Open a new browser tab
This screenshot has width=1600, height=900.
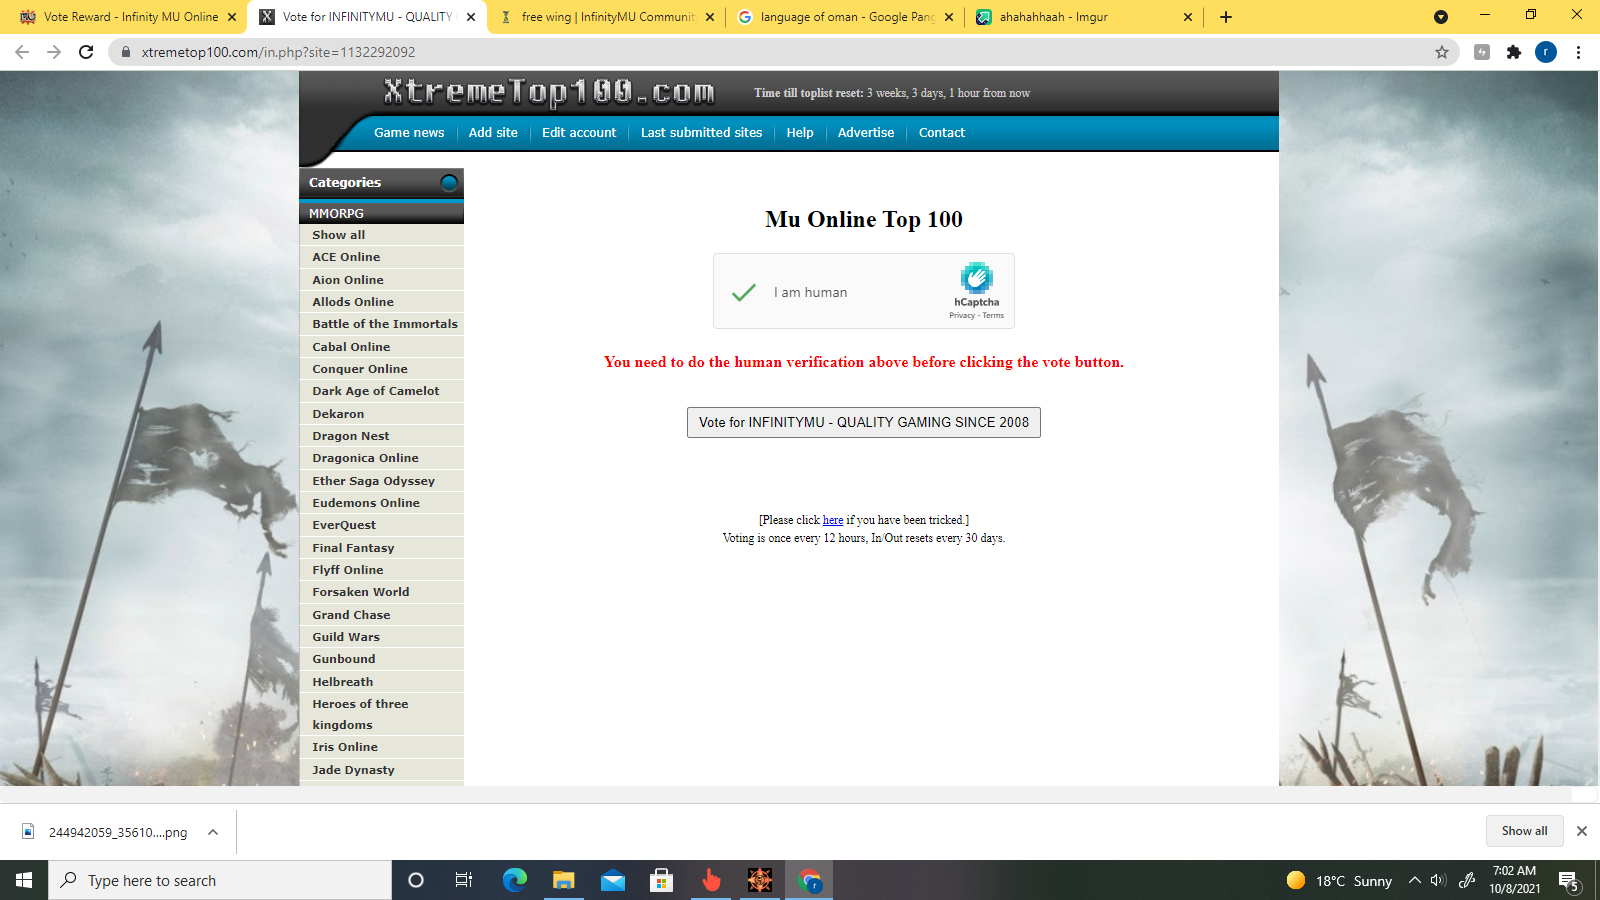1226,17
